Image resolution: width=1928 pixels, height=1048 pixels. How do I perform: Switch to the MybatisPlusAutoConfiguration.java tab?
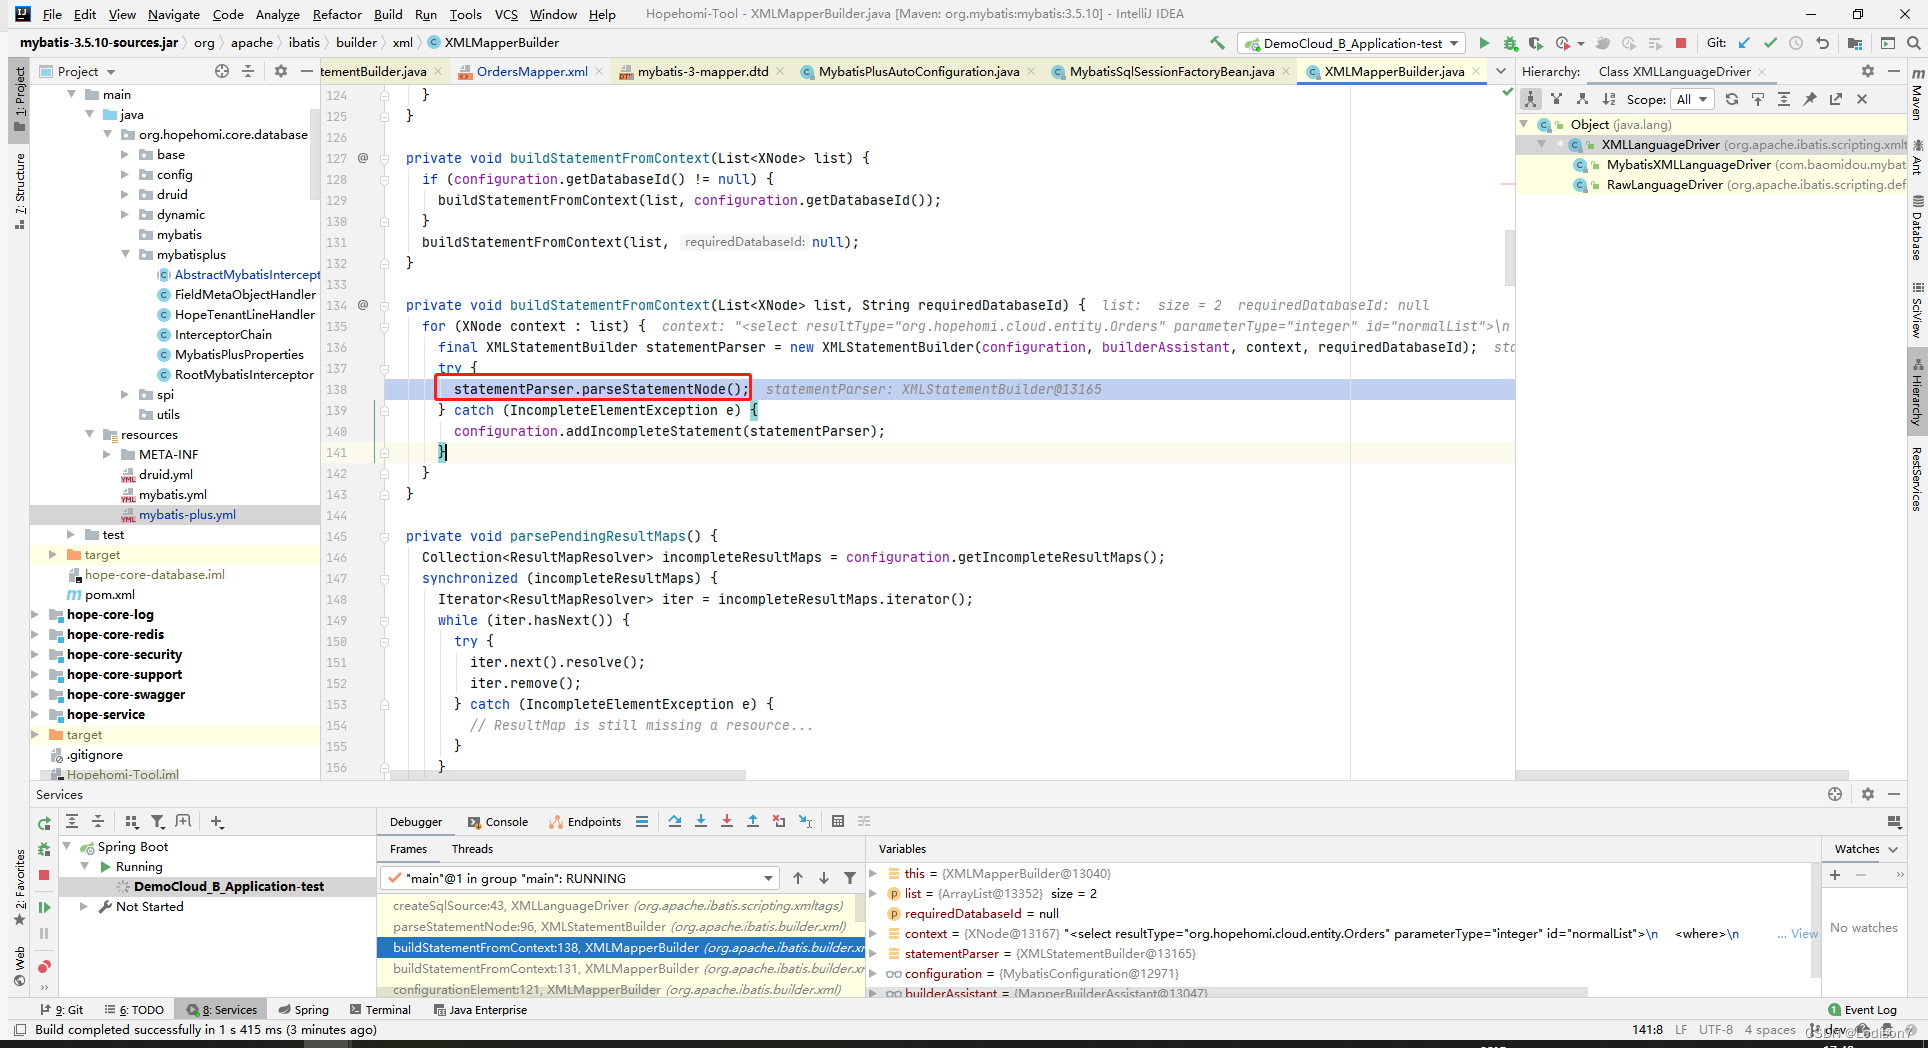tap(919, 71)
